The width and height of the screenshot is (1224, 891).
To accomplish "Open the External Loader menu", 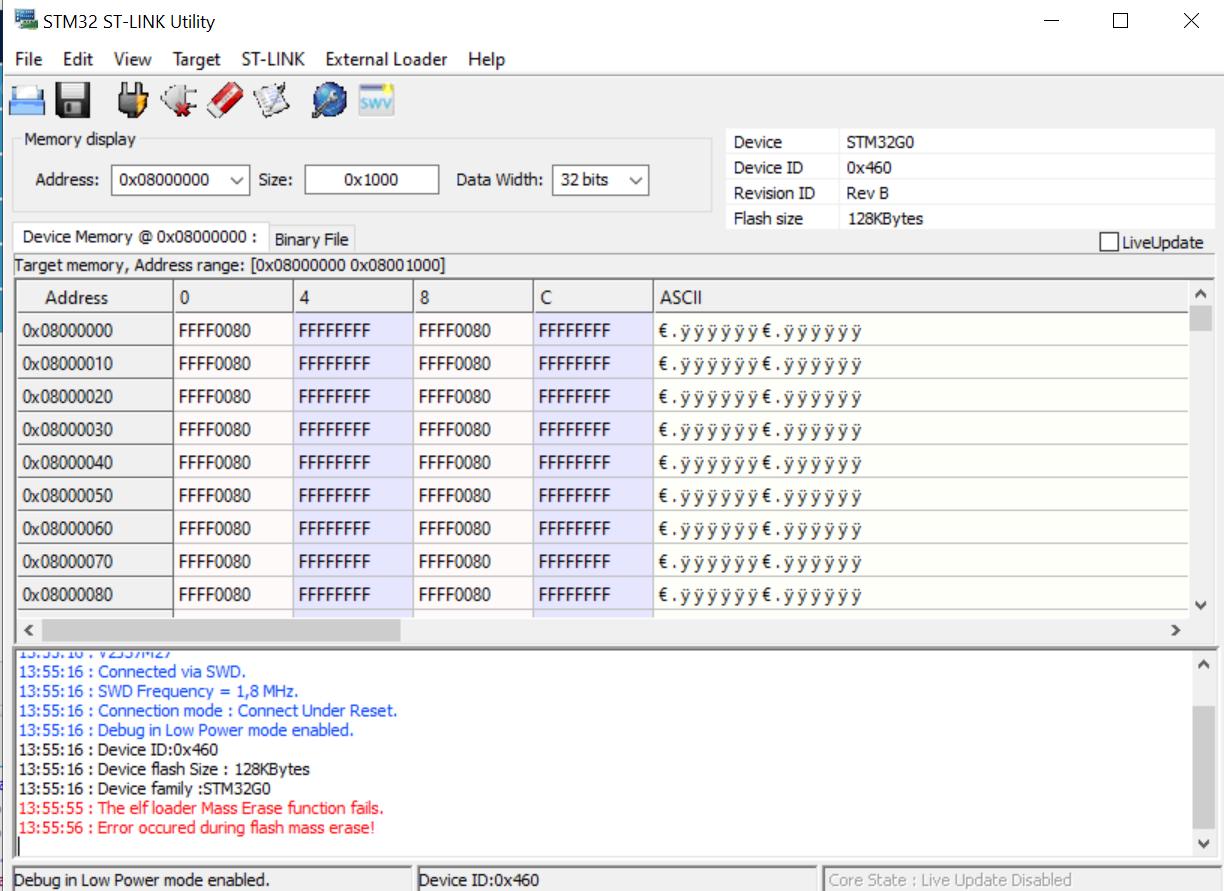I will tap(385, 59).
